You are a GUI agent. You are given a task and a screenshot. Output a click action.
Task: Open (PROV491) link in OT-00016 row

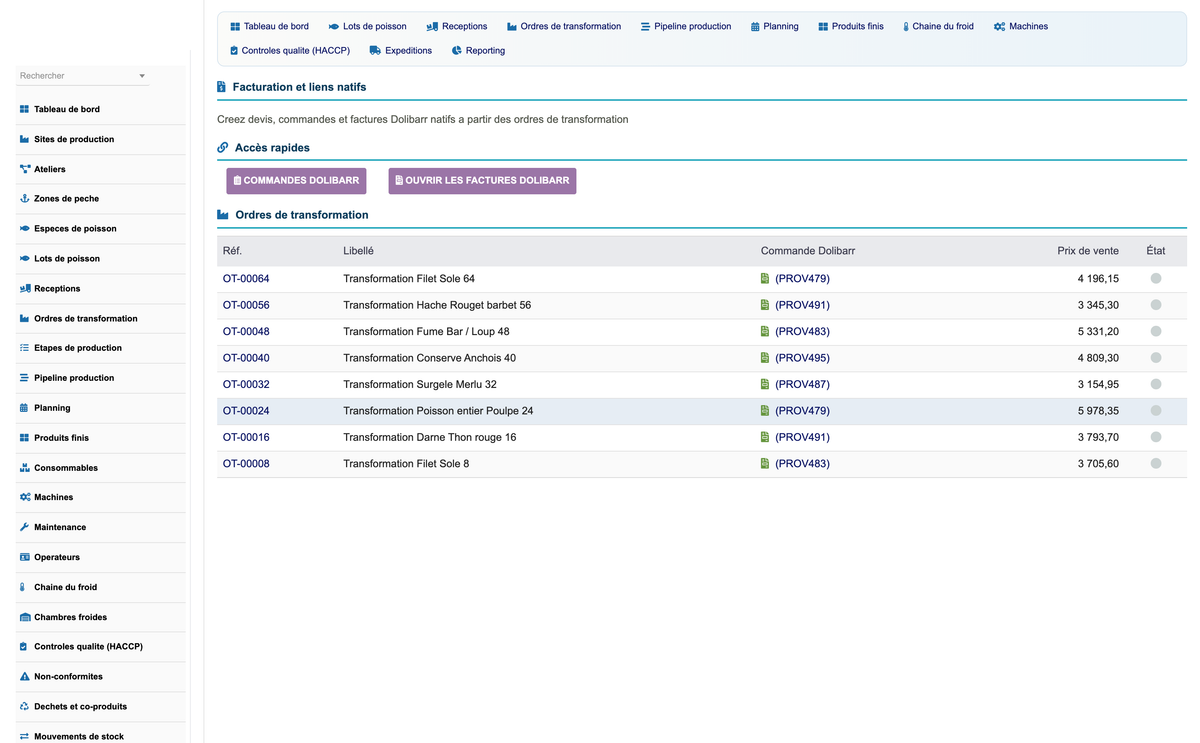point(802,438)
